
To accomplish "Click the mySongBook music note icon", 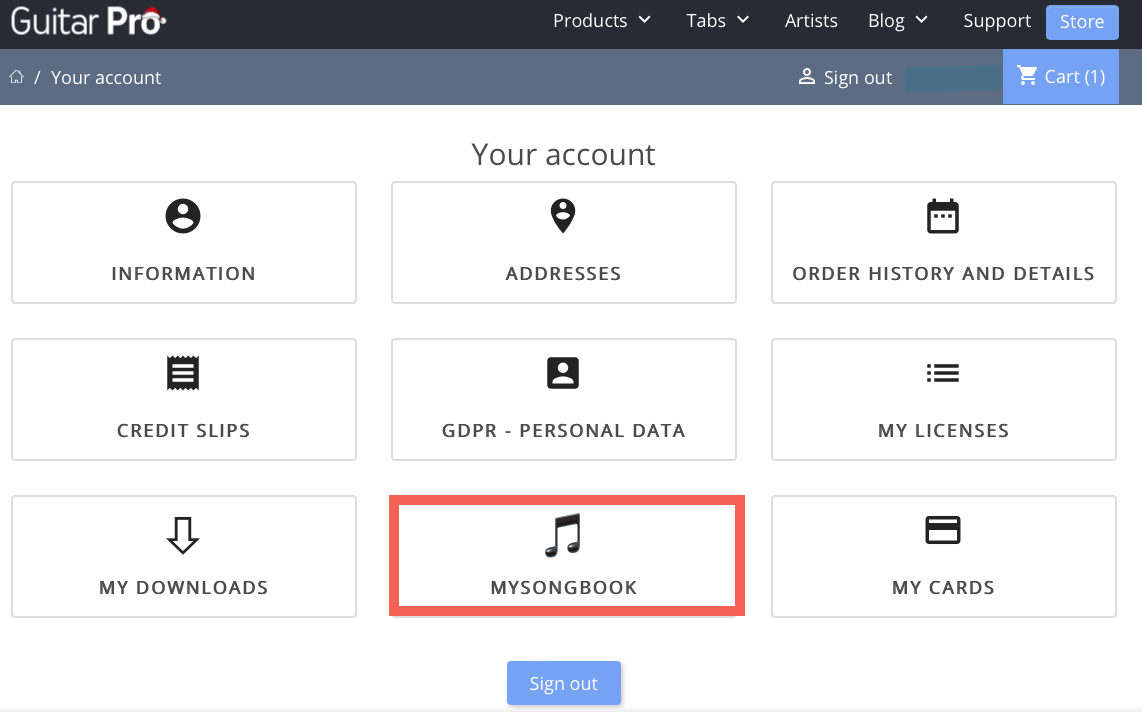I will point(563,535).
